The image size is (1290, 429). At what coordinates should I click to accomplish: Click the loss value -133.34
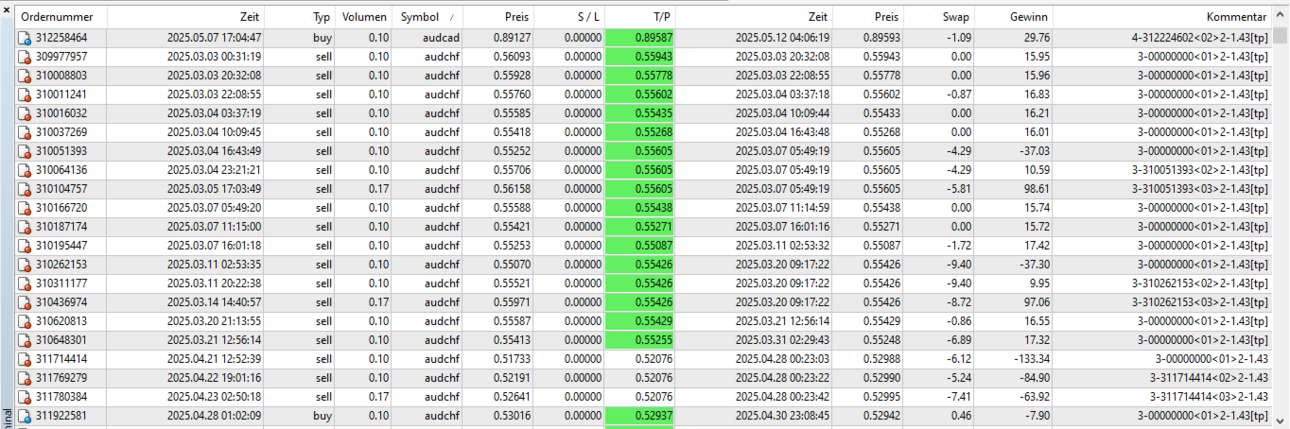coord(1032,359)
